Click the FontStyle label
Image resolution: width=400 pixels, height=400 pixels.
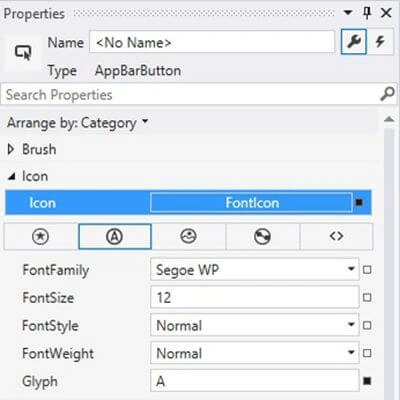(50, 326)
